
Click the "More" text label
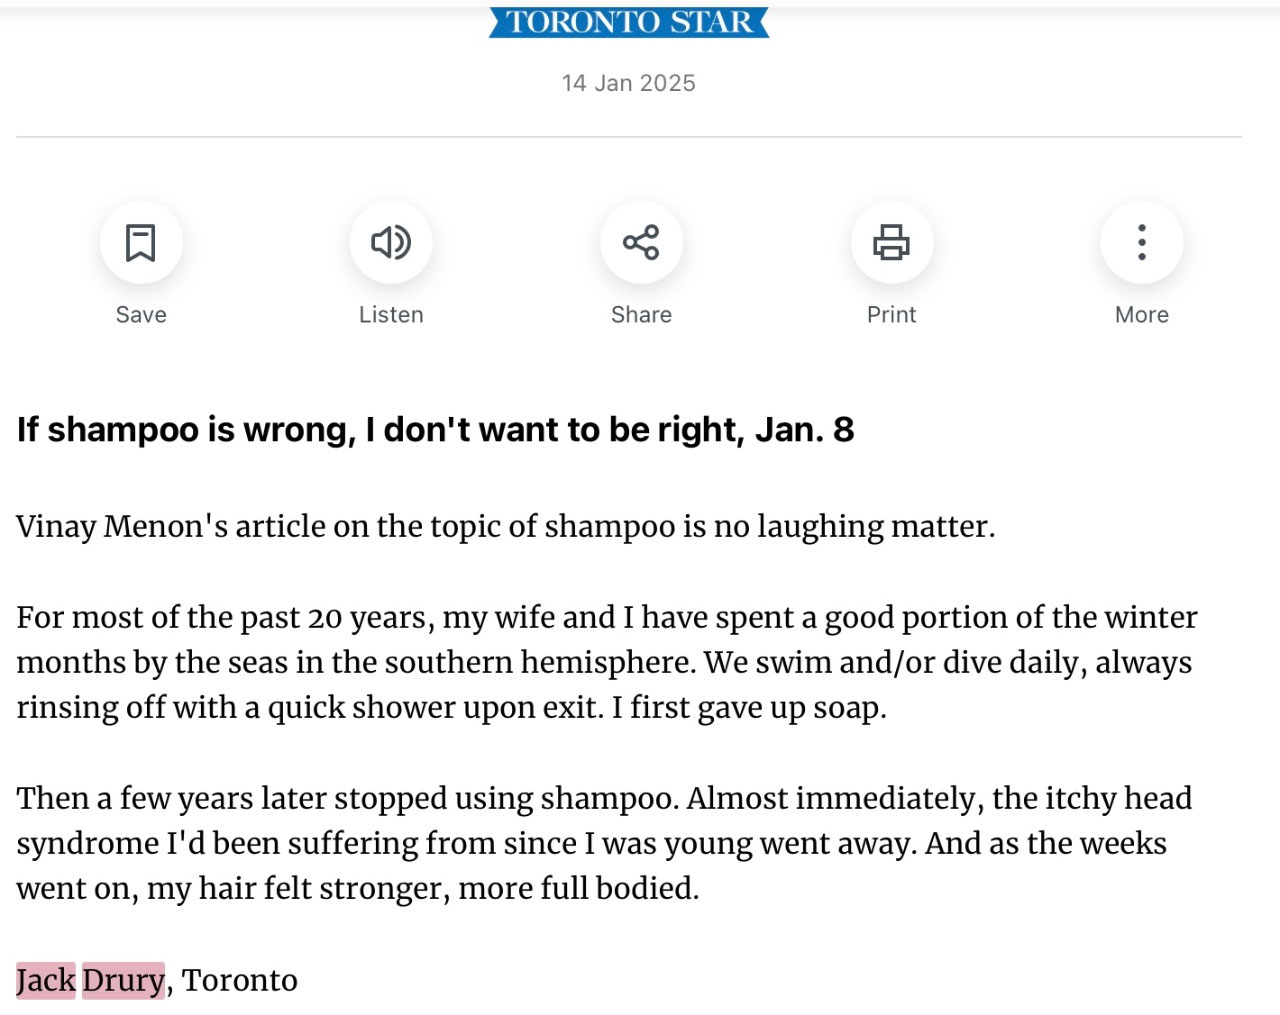(x=1141, y=315)
